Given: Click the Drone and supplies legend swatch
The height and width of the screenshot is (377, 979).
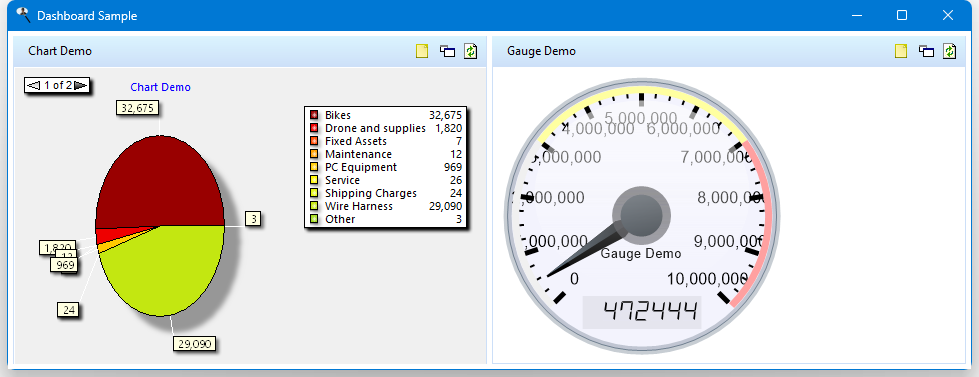Looking at the screenshot, I should (x=313, y=128).
